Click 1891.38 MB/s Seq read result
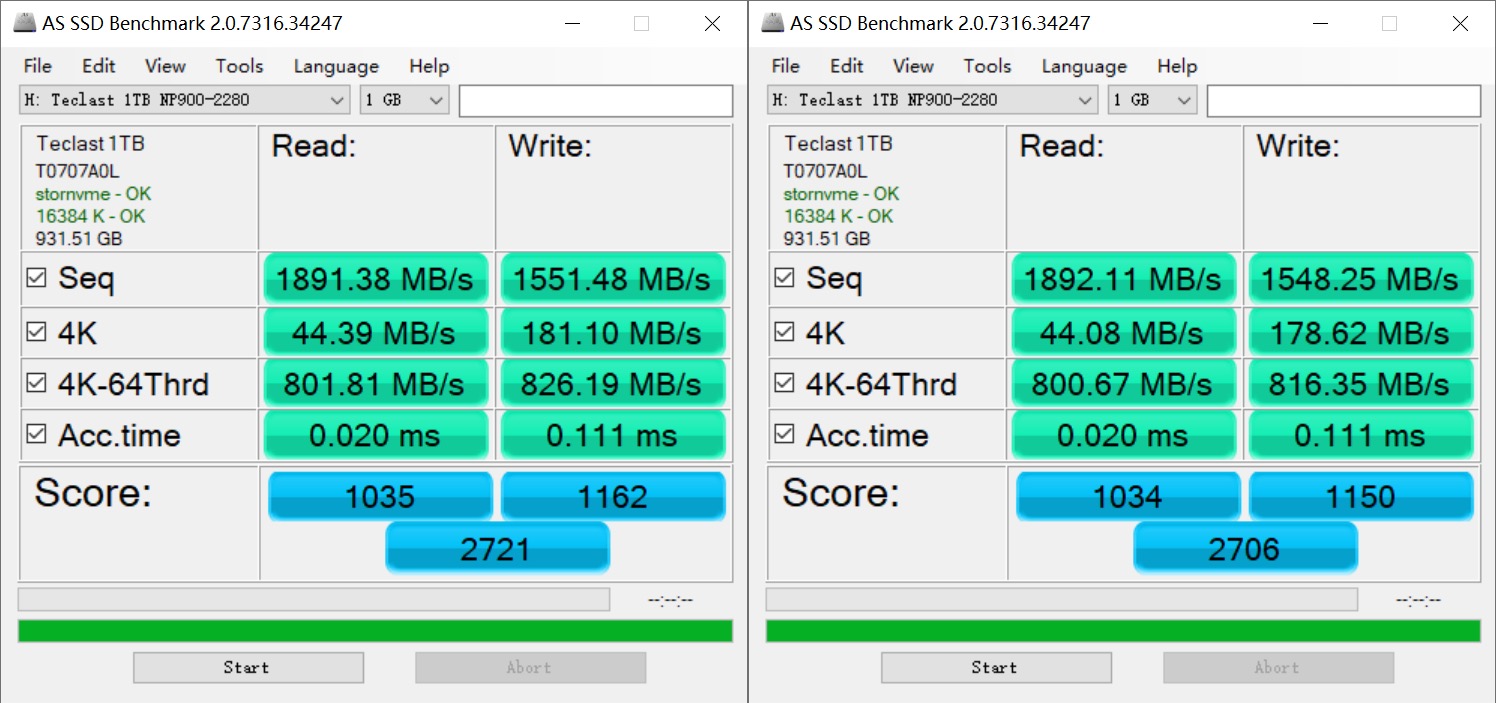This screenshot has height=703, width=1496. pos(376,279)
